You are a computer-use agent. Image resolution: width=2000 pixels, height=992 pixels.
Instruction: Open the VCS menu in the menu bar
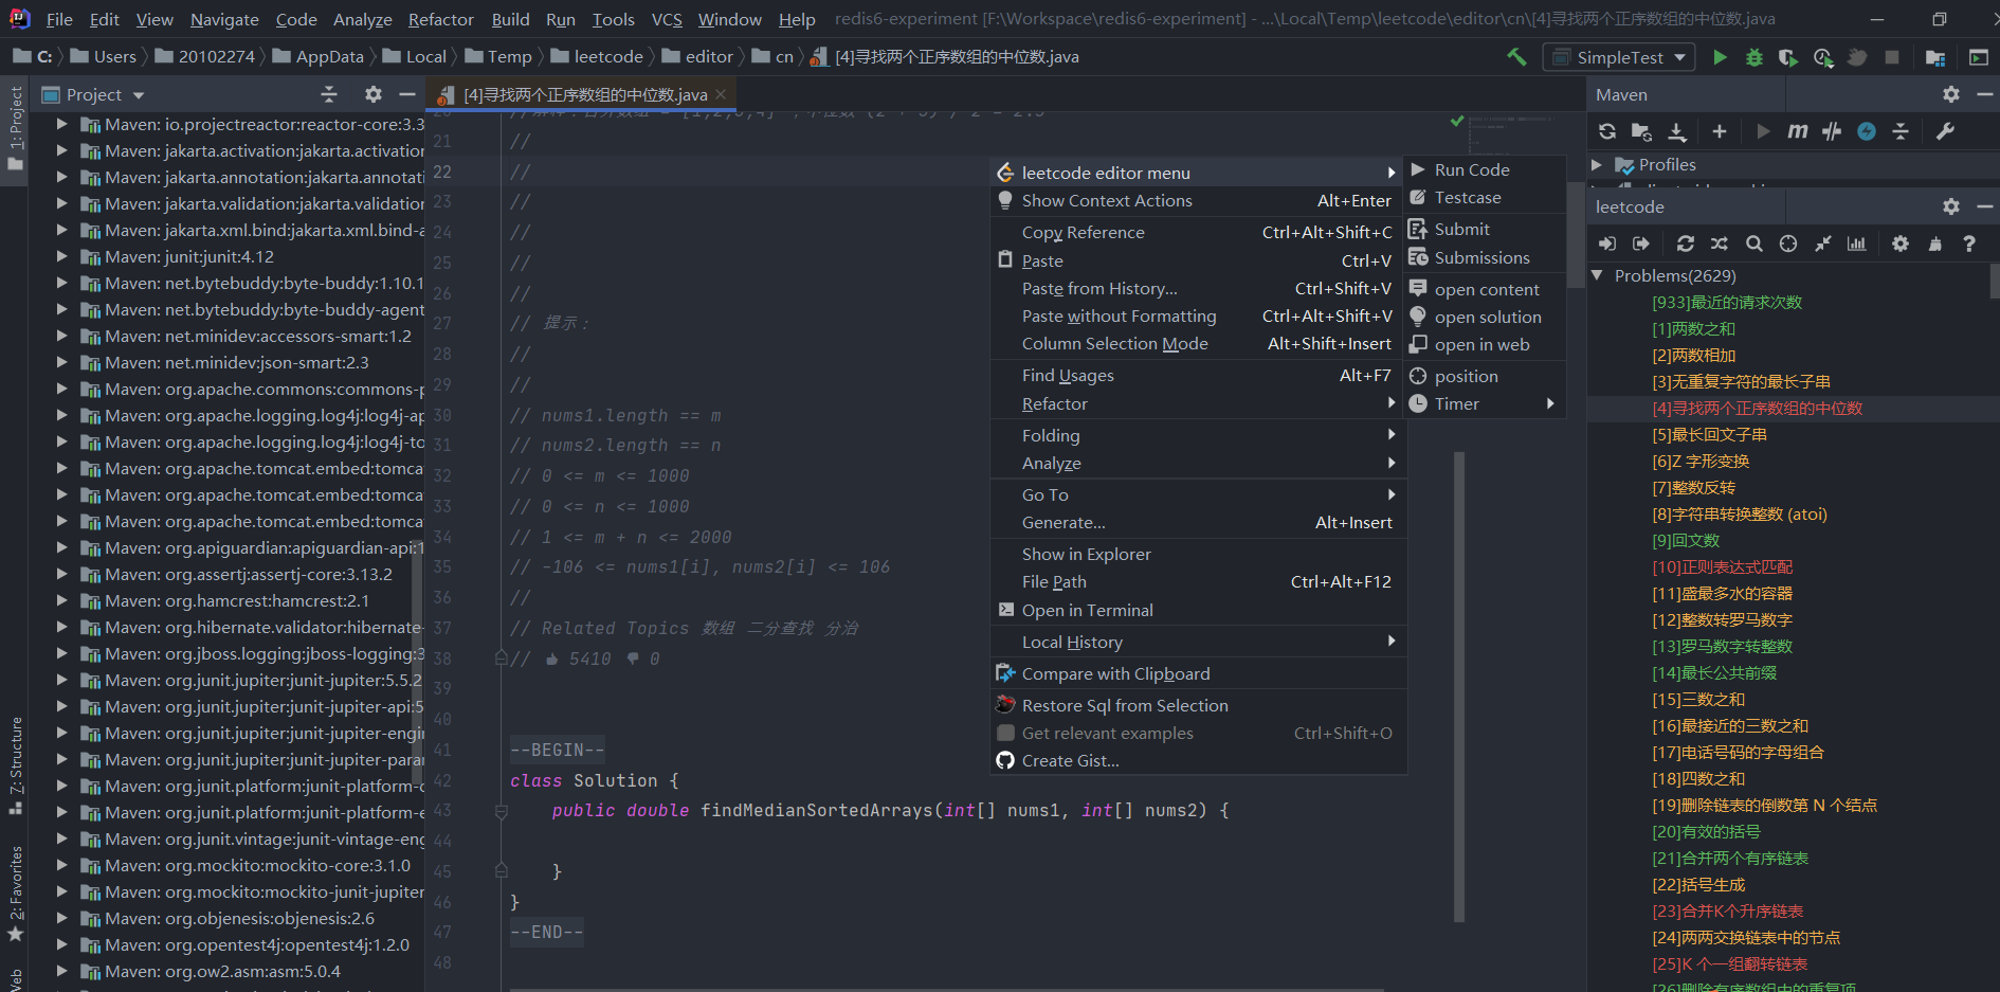coord(667,19)
